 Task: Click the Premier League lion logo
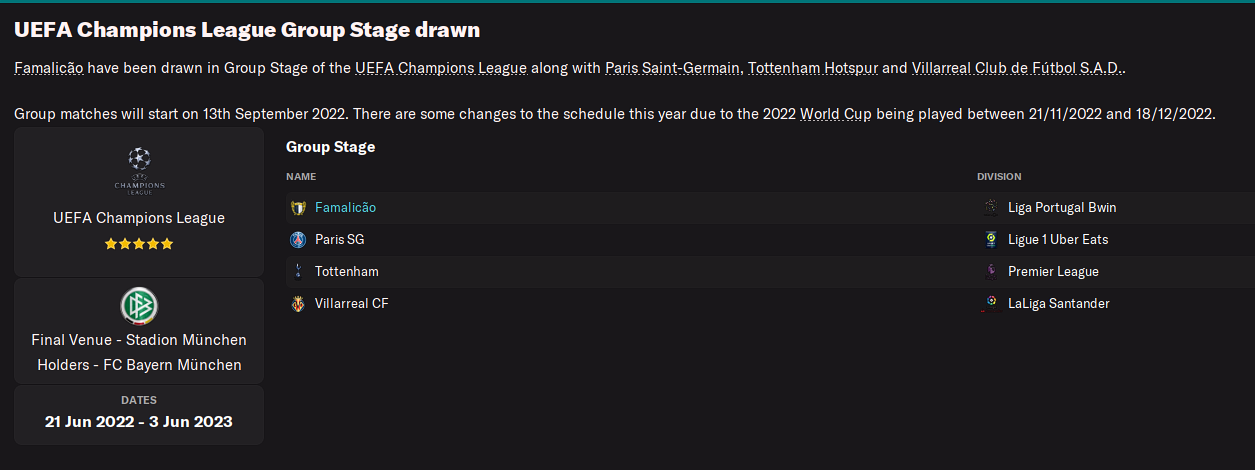(991, 272)
